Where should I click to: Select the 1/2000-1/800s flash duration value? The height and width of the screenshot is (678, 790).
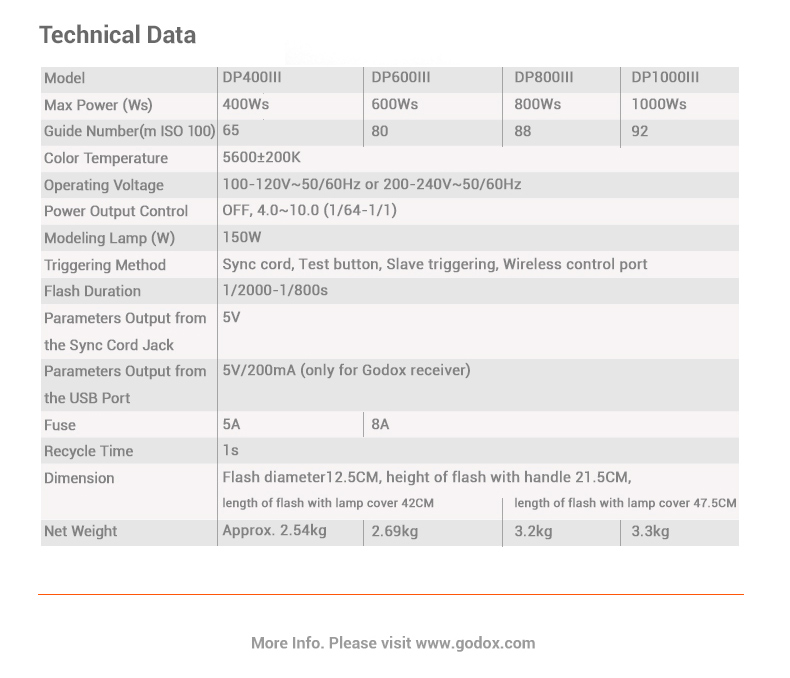tap(275, 291)
